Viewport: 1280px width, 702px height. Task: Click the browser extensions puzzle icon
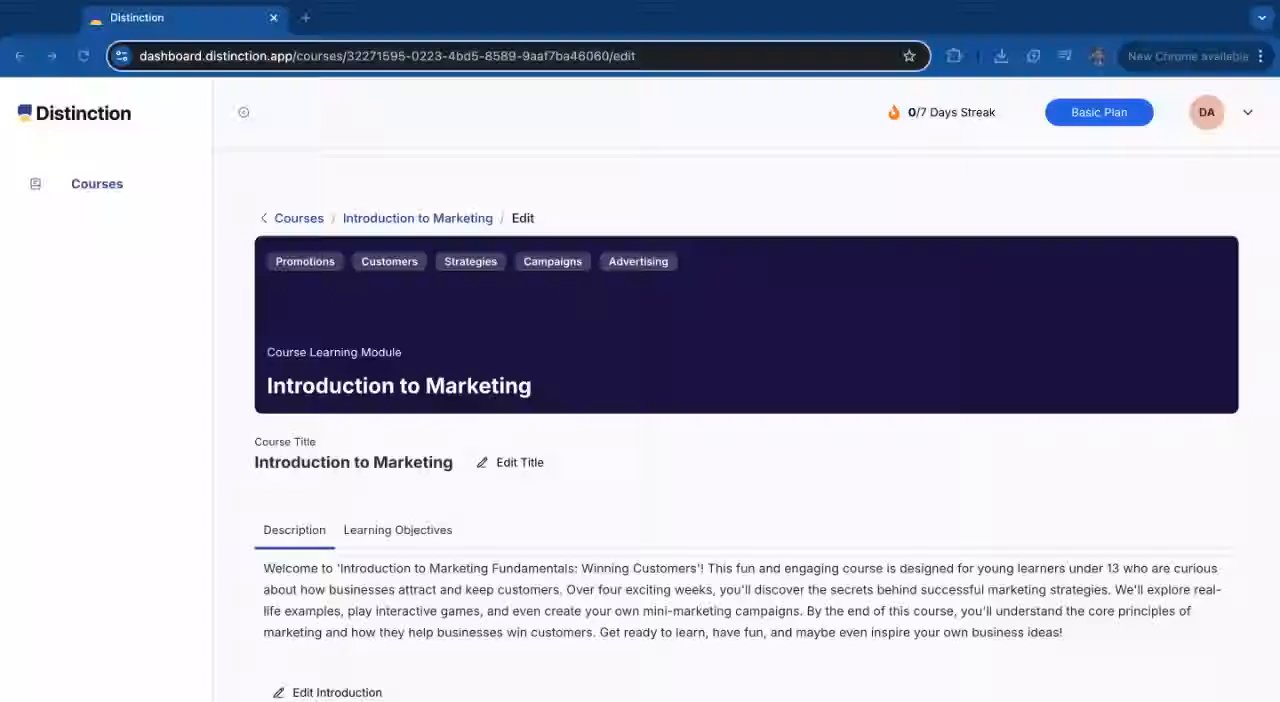coord(954,56)
